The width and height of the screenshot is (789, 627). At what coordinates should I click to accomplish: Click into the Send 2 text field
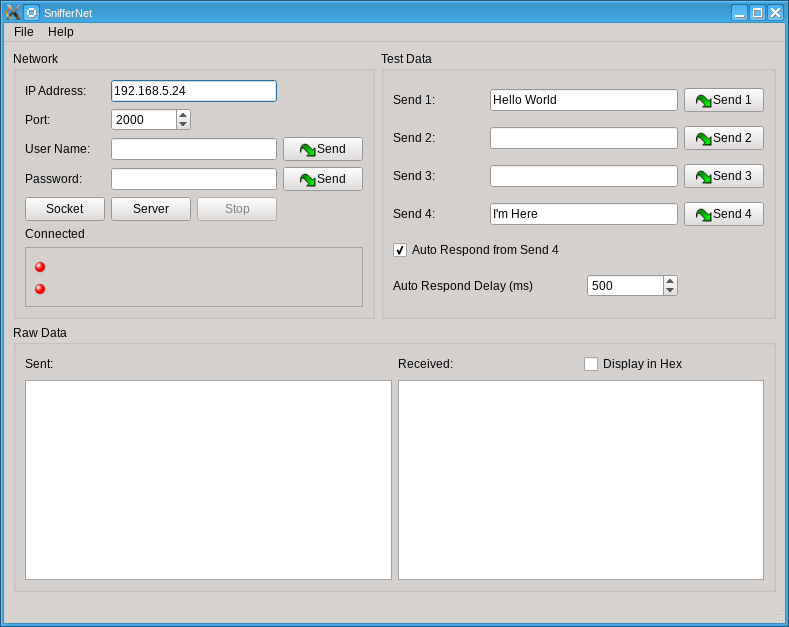click(x=584, y=138)
